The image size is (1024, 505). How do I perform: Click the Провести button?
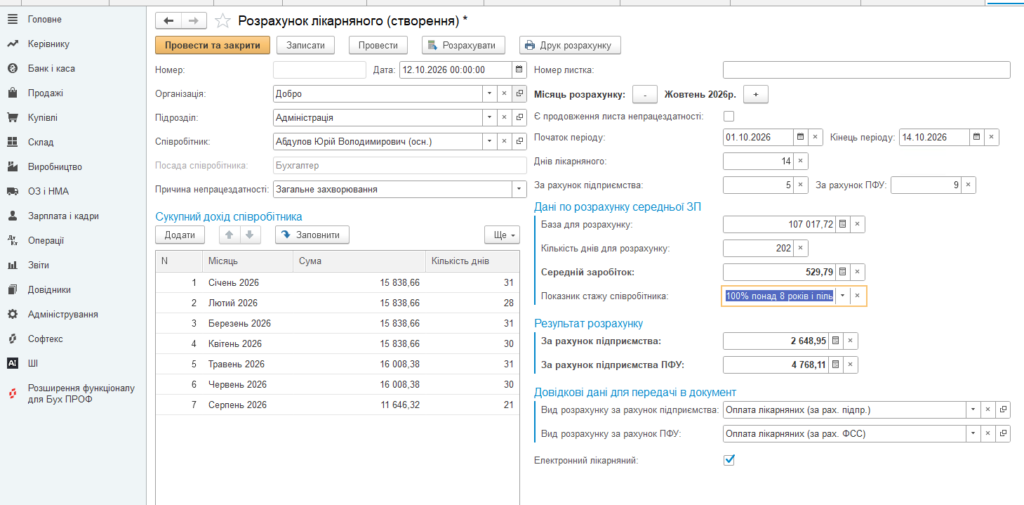coord(378,45)
